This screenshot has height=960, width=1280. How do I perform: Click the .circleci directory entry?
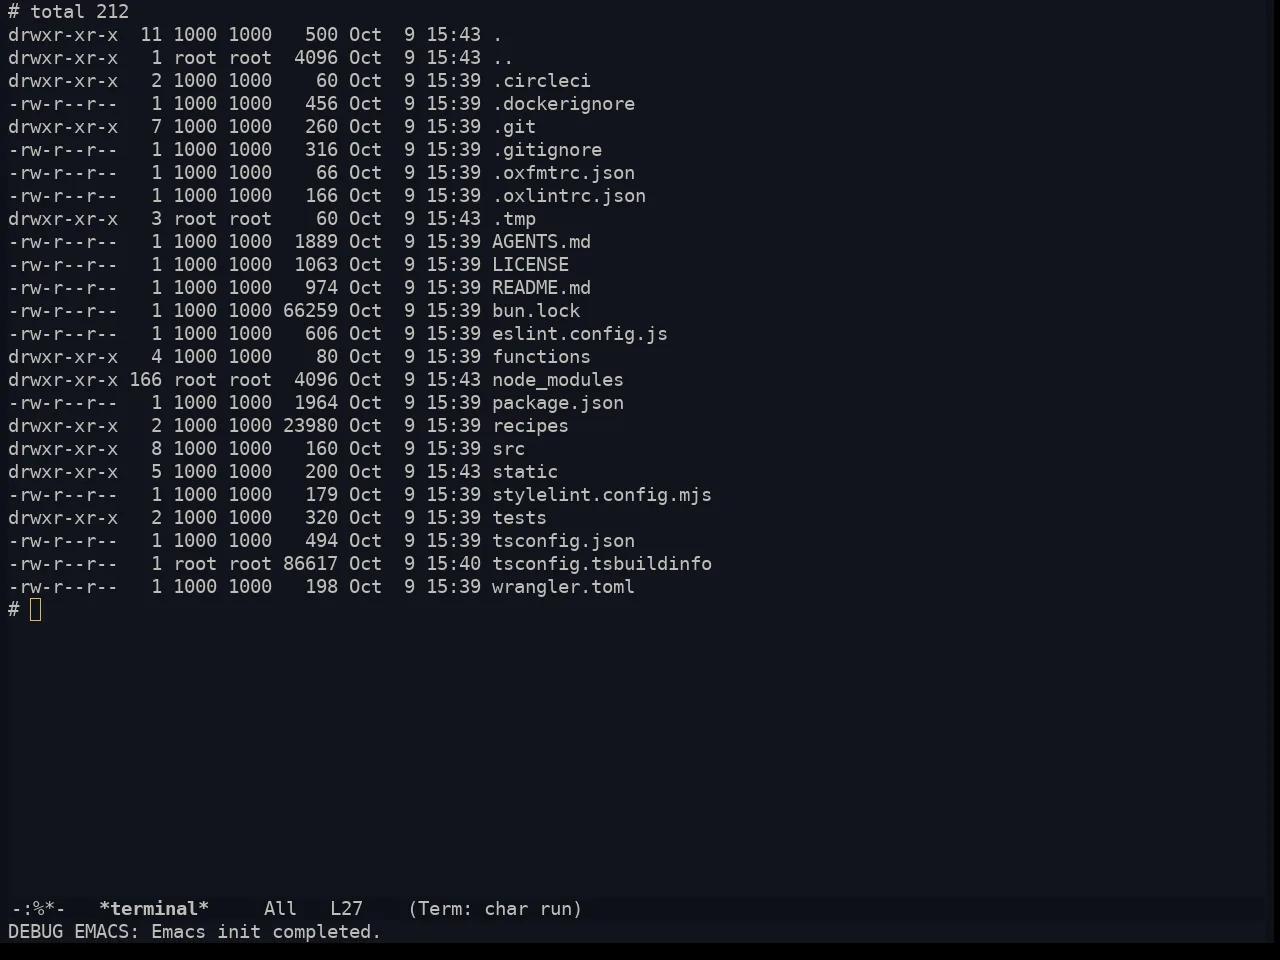[x=541, y=81]
